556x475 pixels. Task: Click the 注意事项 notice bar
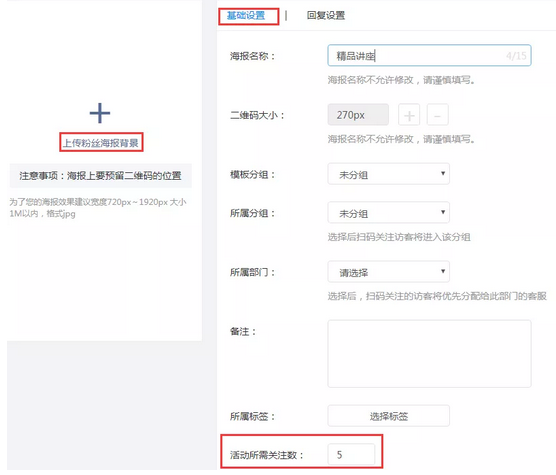pyautogui.click(x=101, y=175)
